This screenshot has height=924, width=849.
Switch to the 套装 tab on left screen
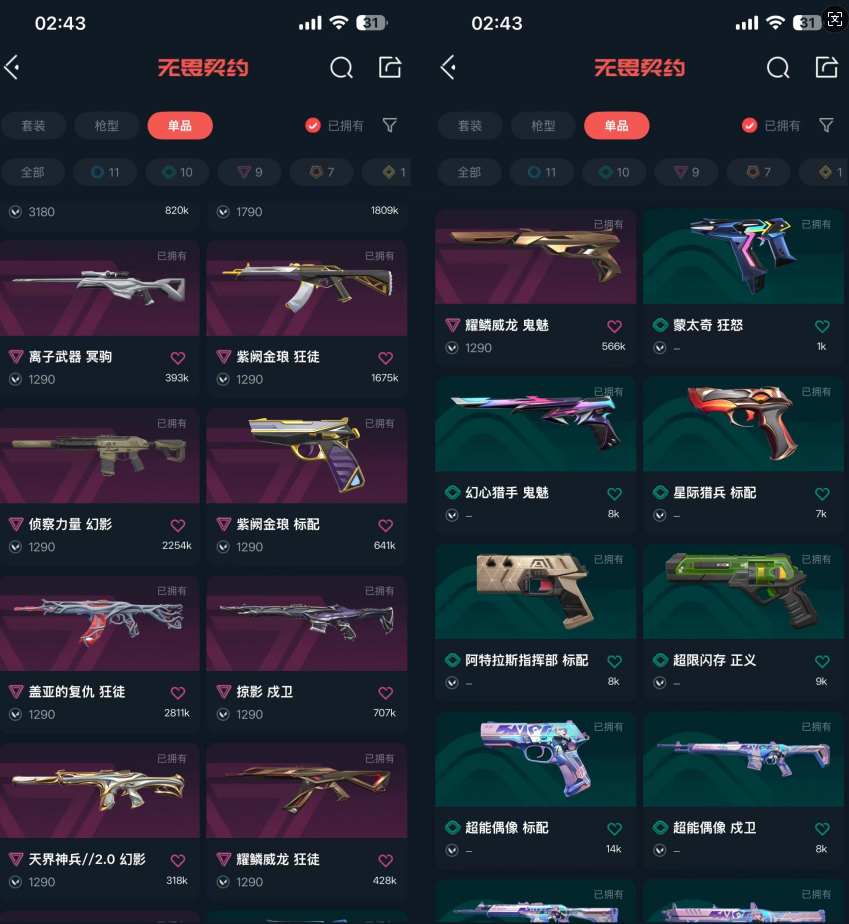coord(34,126)
